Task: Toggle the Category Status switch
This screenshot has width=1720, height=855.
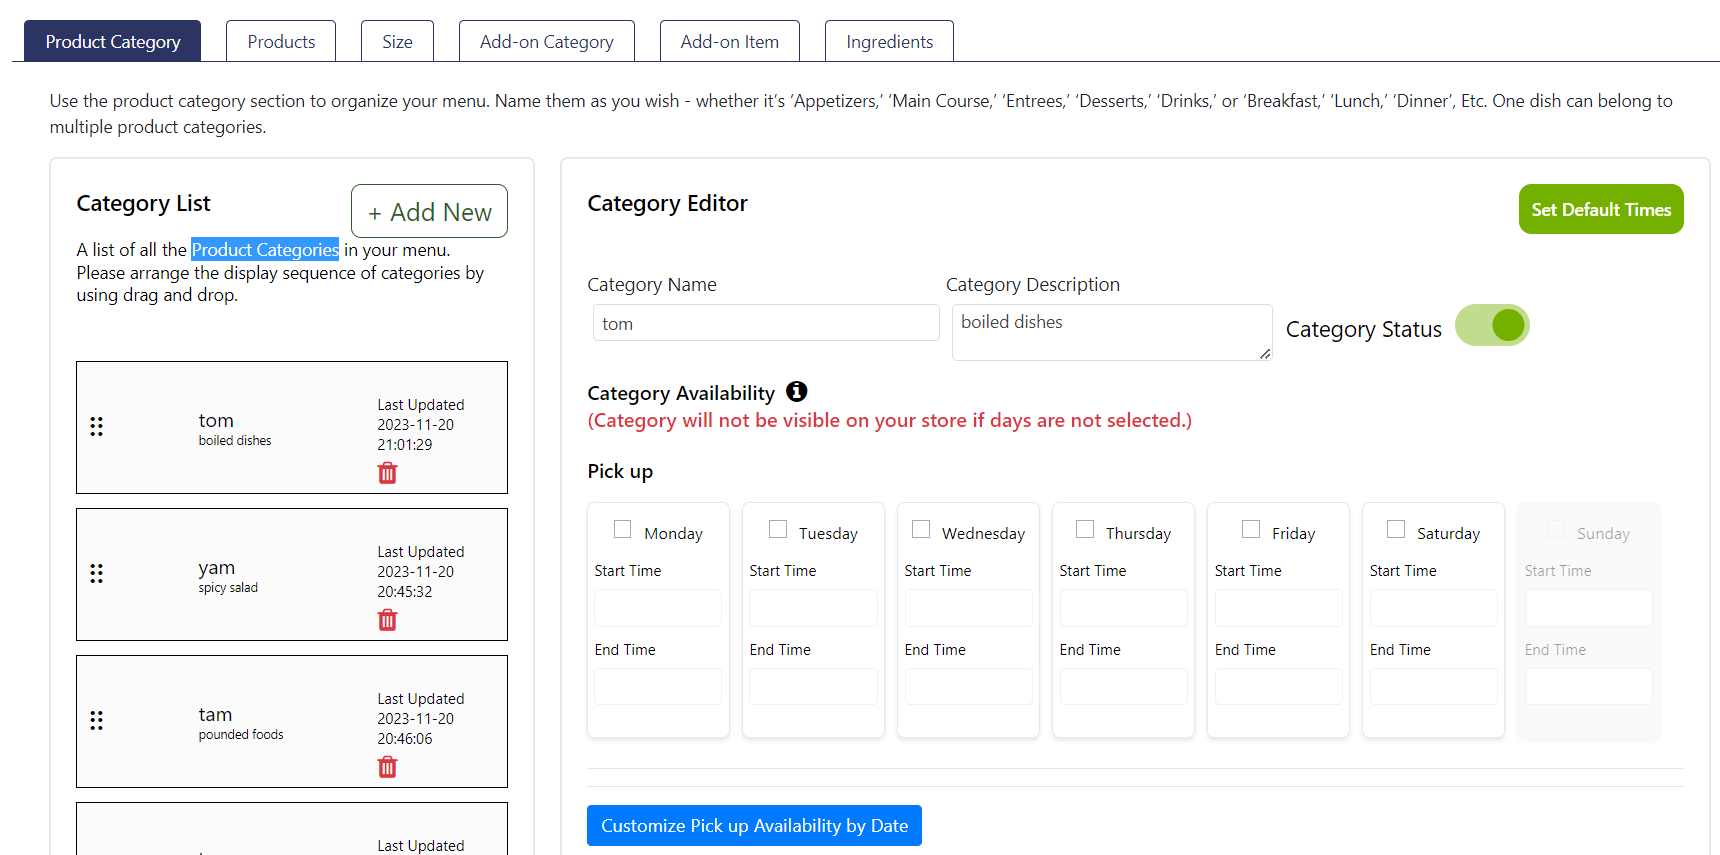Action: coord(1491,326)
